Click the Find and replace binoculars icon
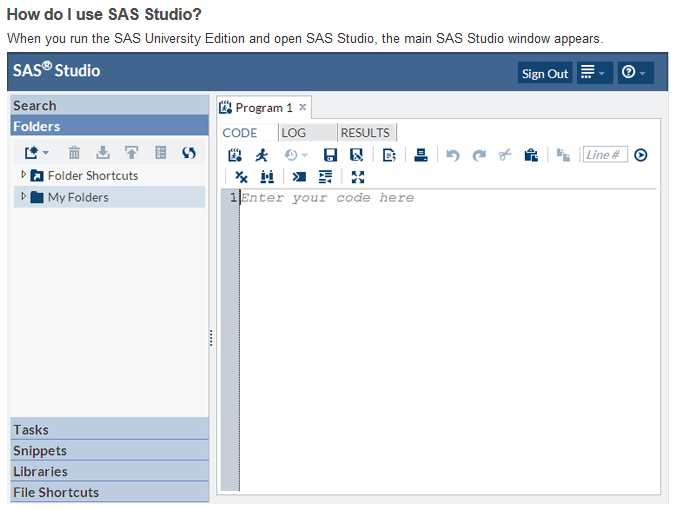The width and height of the screenshot is (676, 510). [x=267, y=177]
